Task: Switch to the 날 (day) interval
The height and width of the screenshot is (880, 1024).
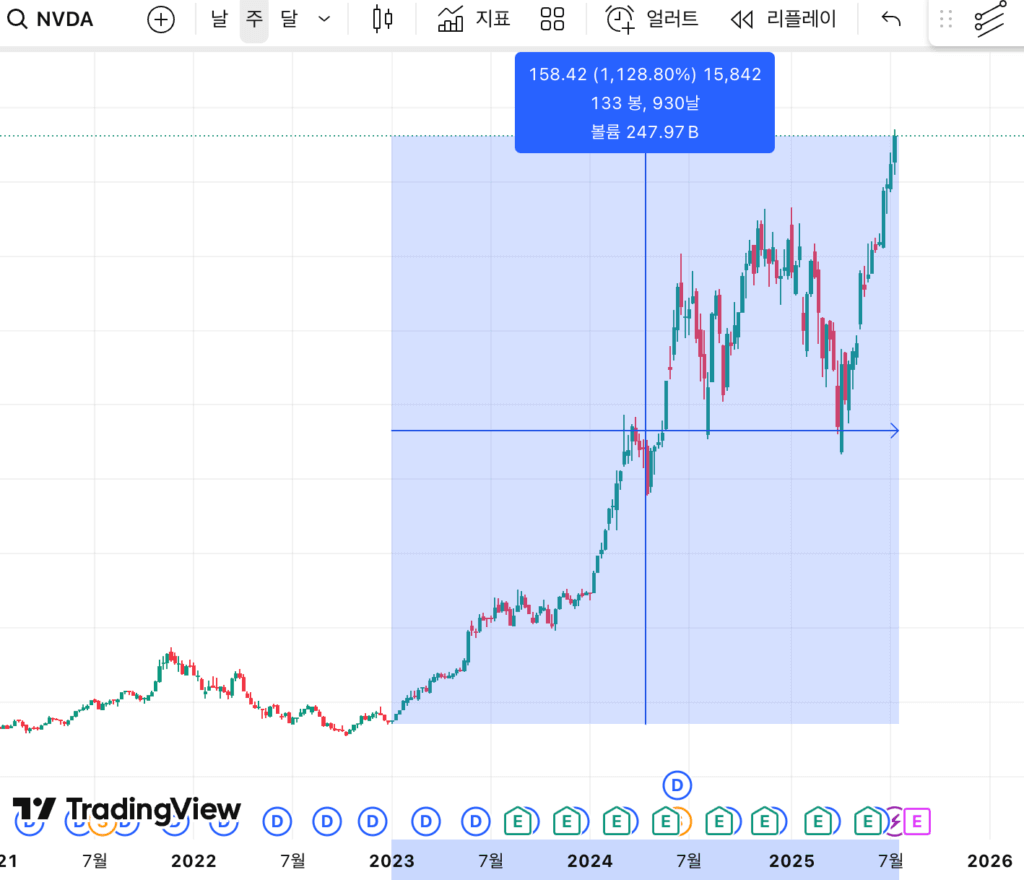Action: tap(219, 19)
